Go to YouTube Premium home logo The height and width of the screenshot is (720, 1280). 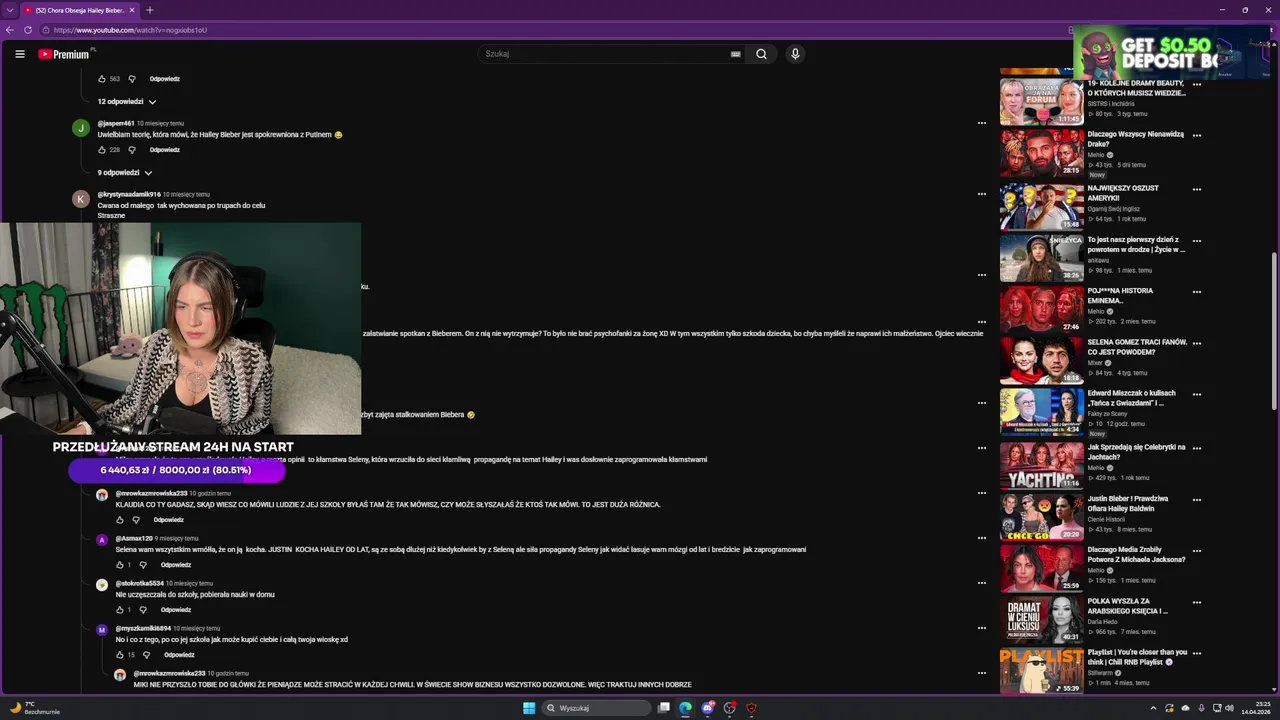click(x=64, y=54)
